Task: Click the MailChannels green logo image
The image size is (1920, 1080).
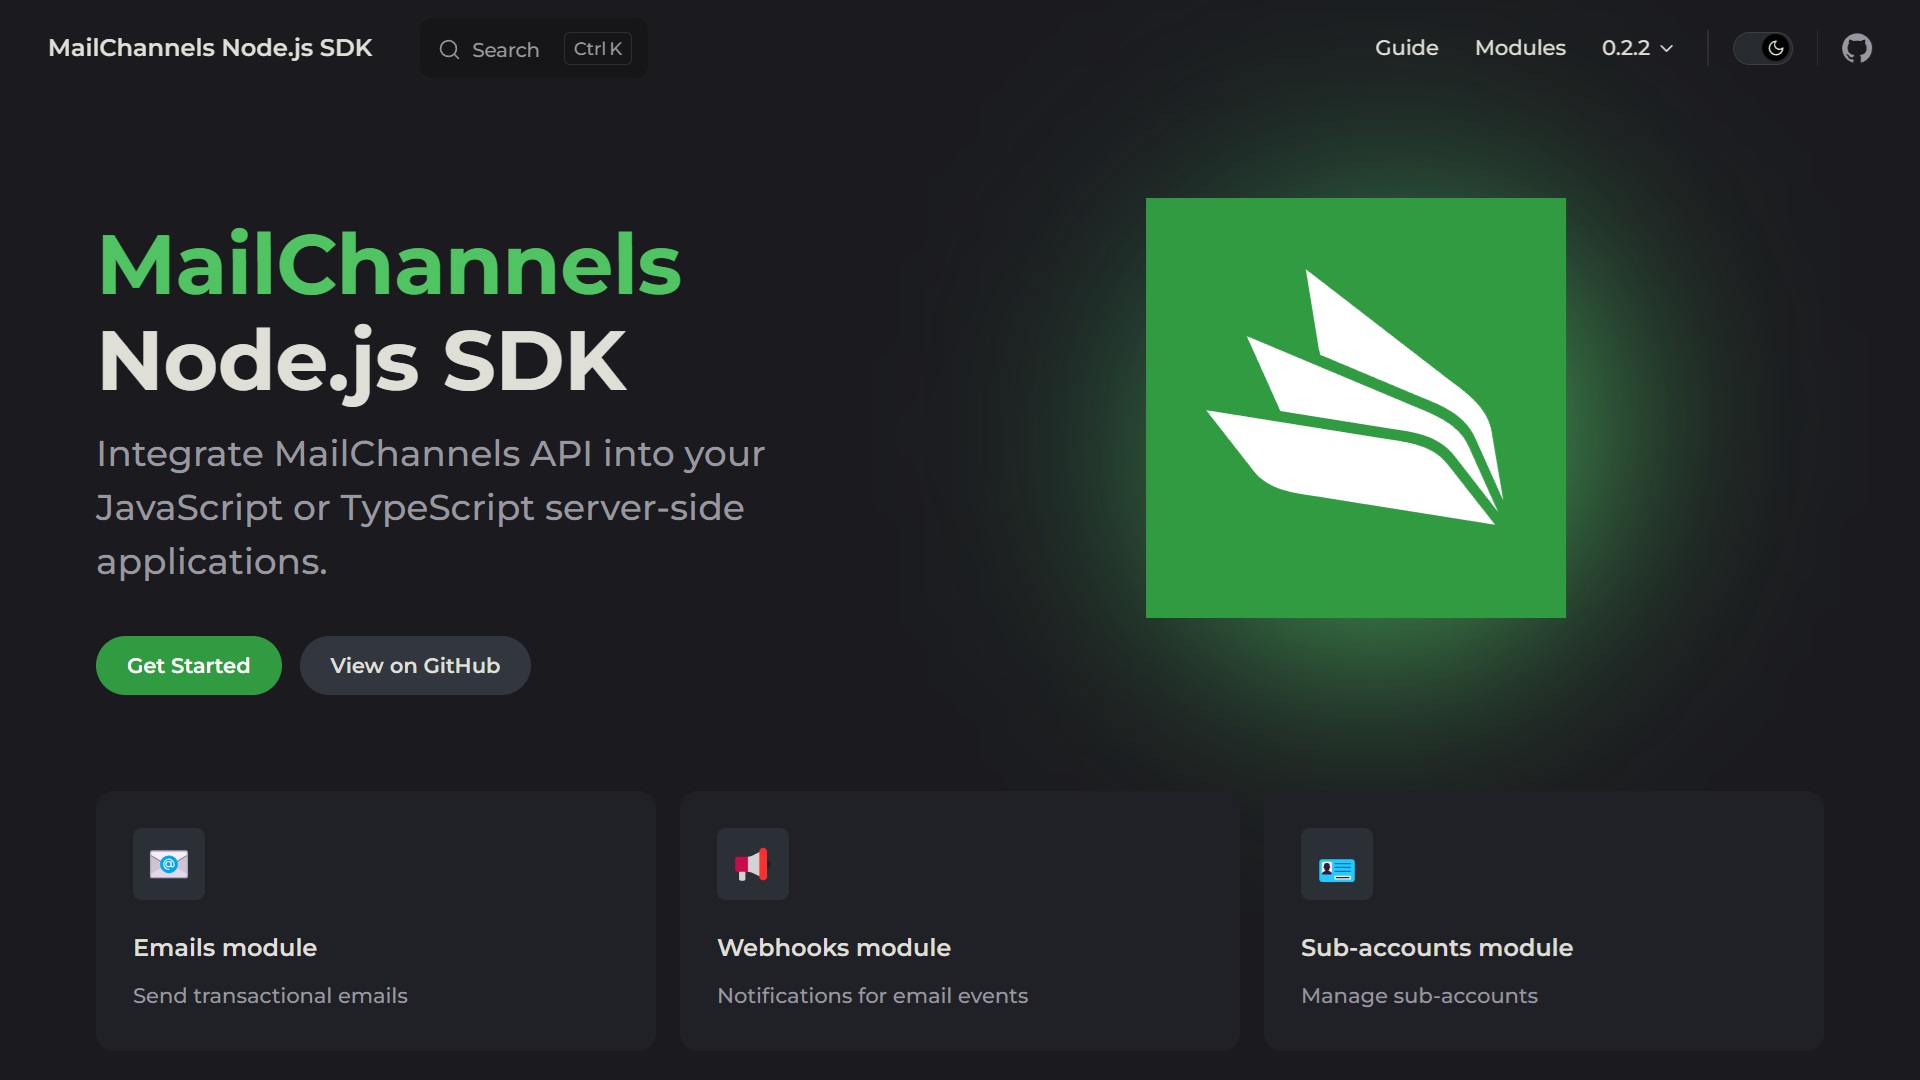Action: pyautogui.click(x=1356, y=408)
